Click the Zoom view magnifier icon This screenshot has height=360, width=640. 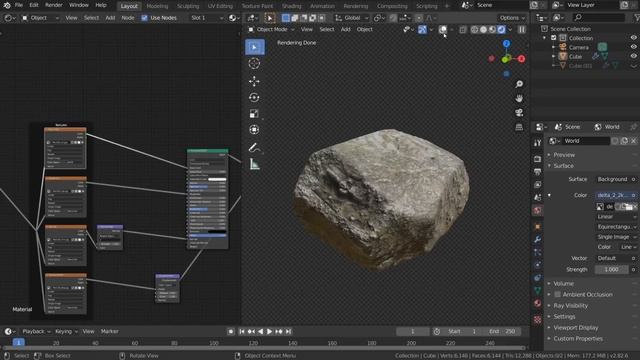pyautogui.click(x=519, y=84)
